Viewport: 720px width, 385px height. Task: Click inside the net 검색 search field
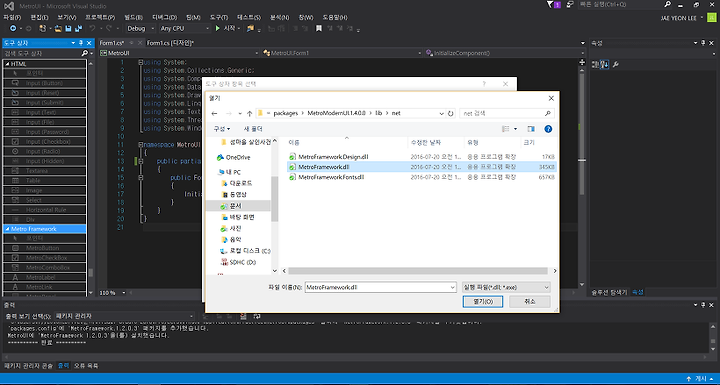coord(507,113)
